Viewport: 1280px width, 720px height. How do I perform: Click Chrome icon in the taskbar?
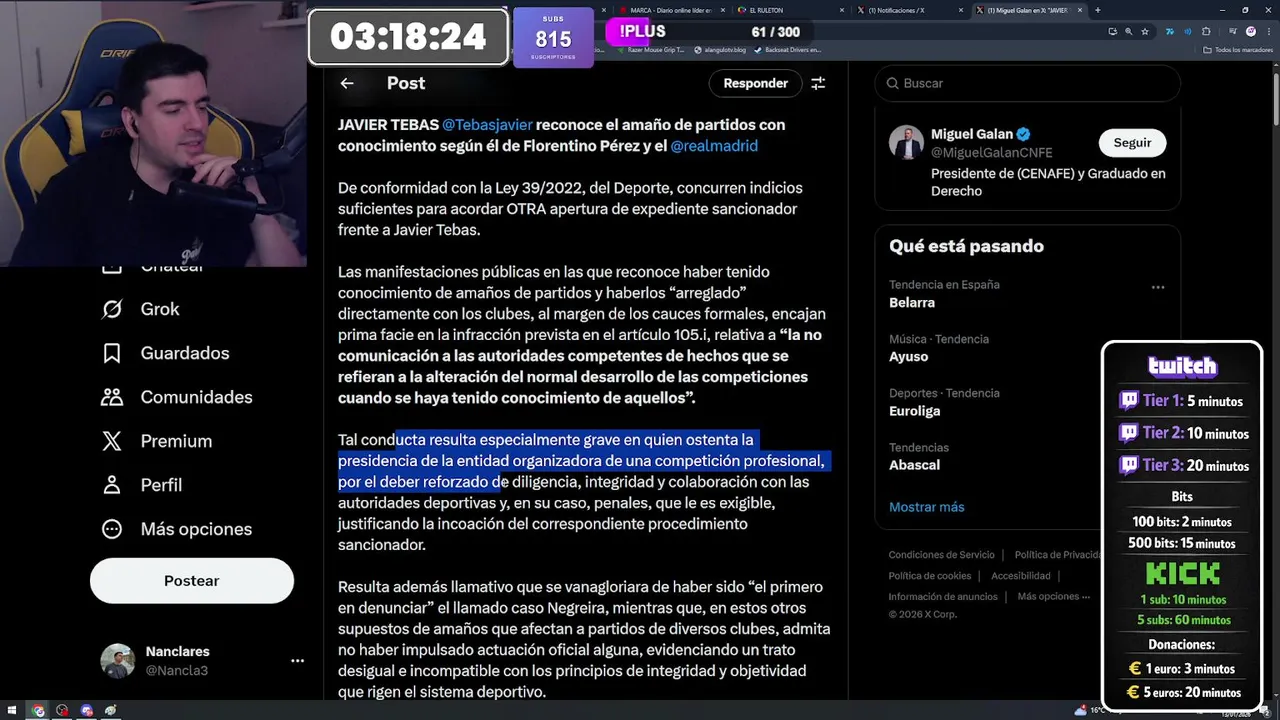[38, 710]
